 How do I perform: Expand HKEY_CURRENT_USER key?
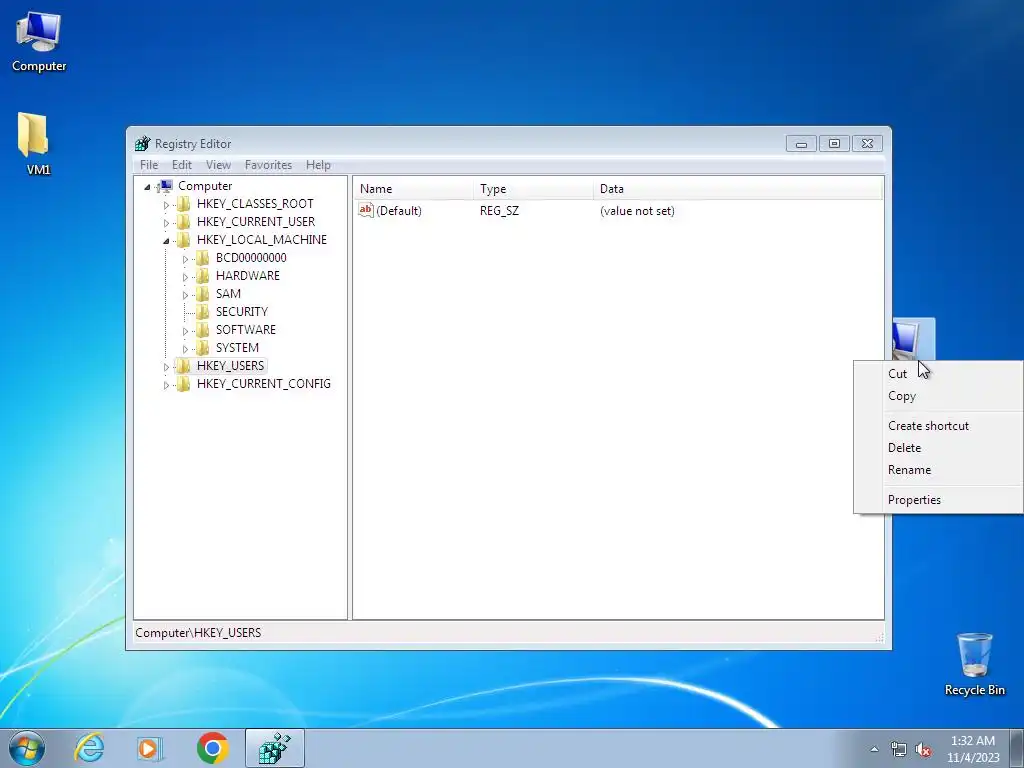coord(167,223)
